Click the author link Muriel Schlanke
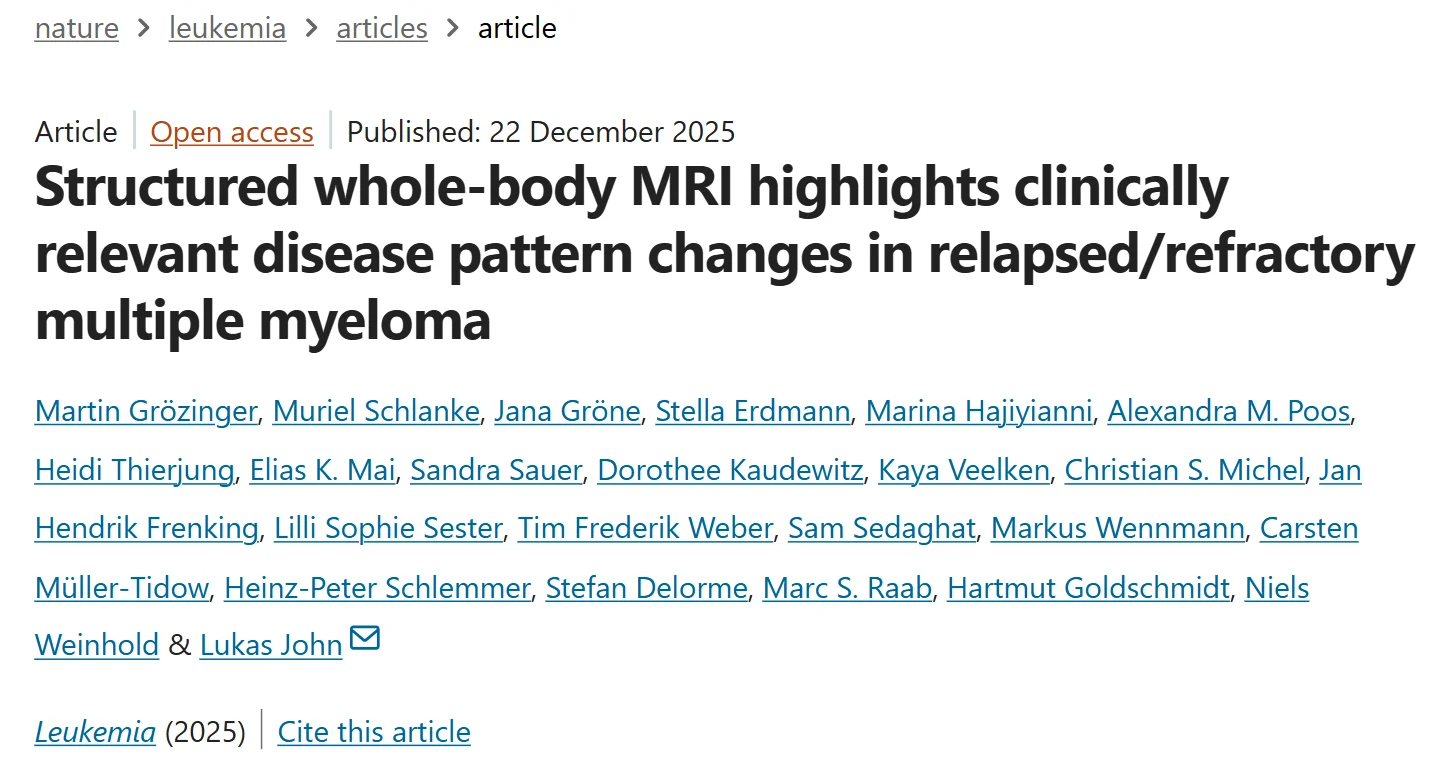 [376, 411]
